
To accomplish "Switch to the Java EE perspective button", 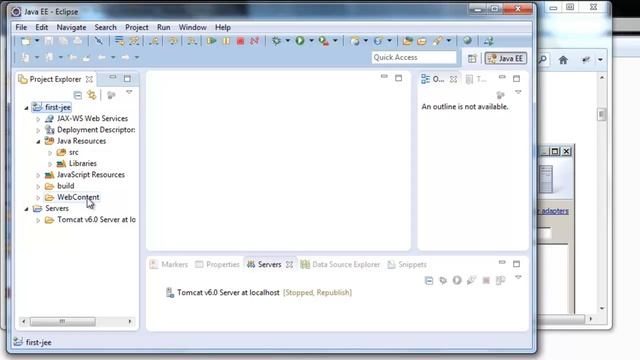I will click(x=506, y=58).
